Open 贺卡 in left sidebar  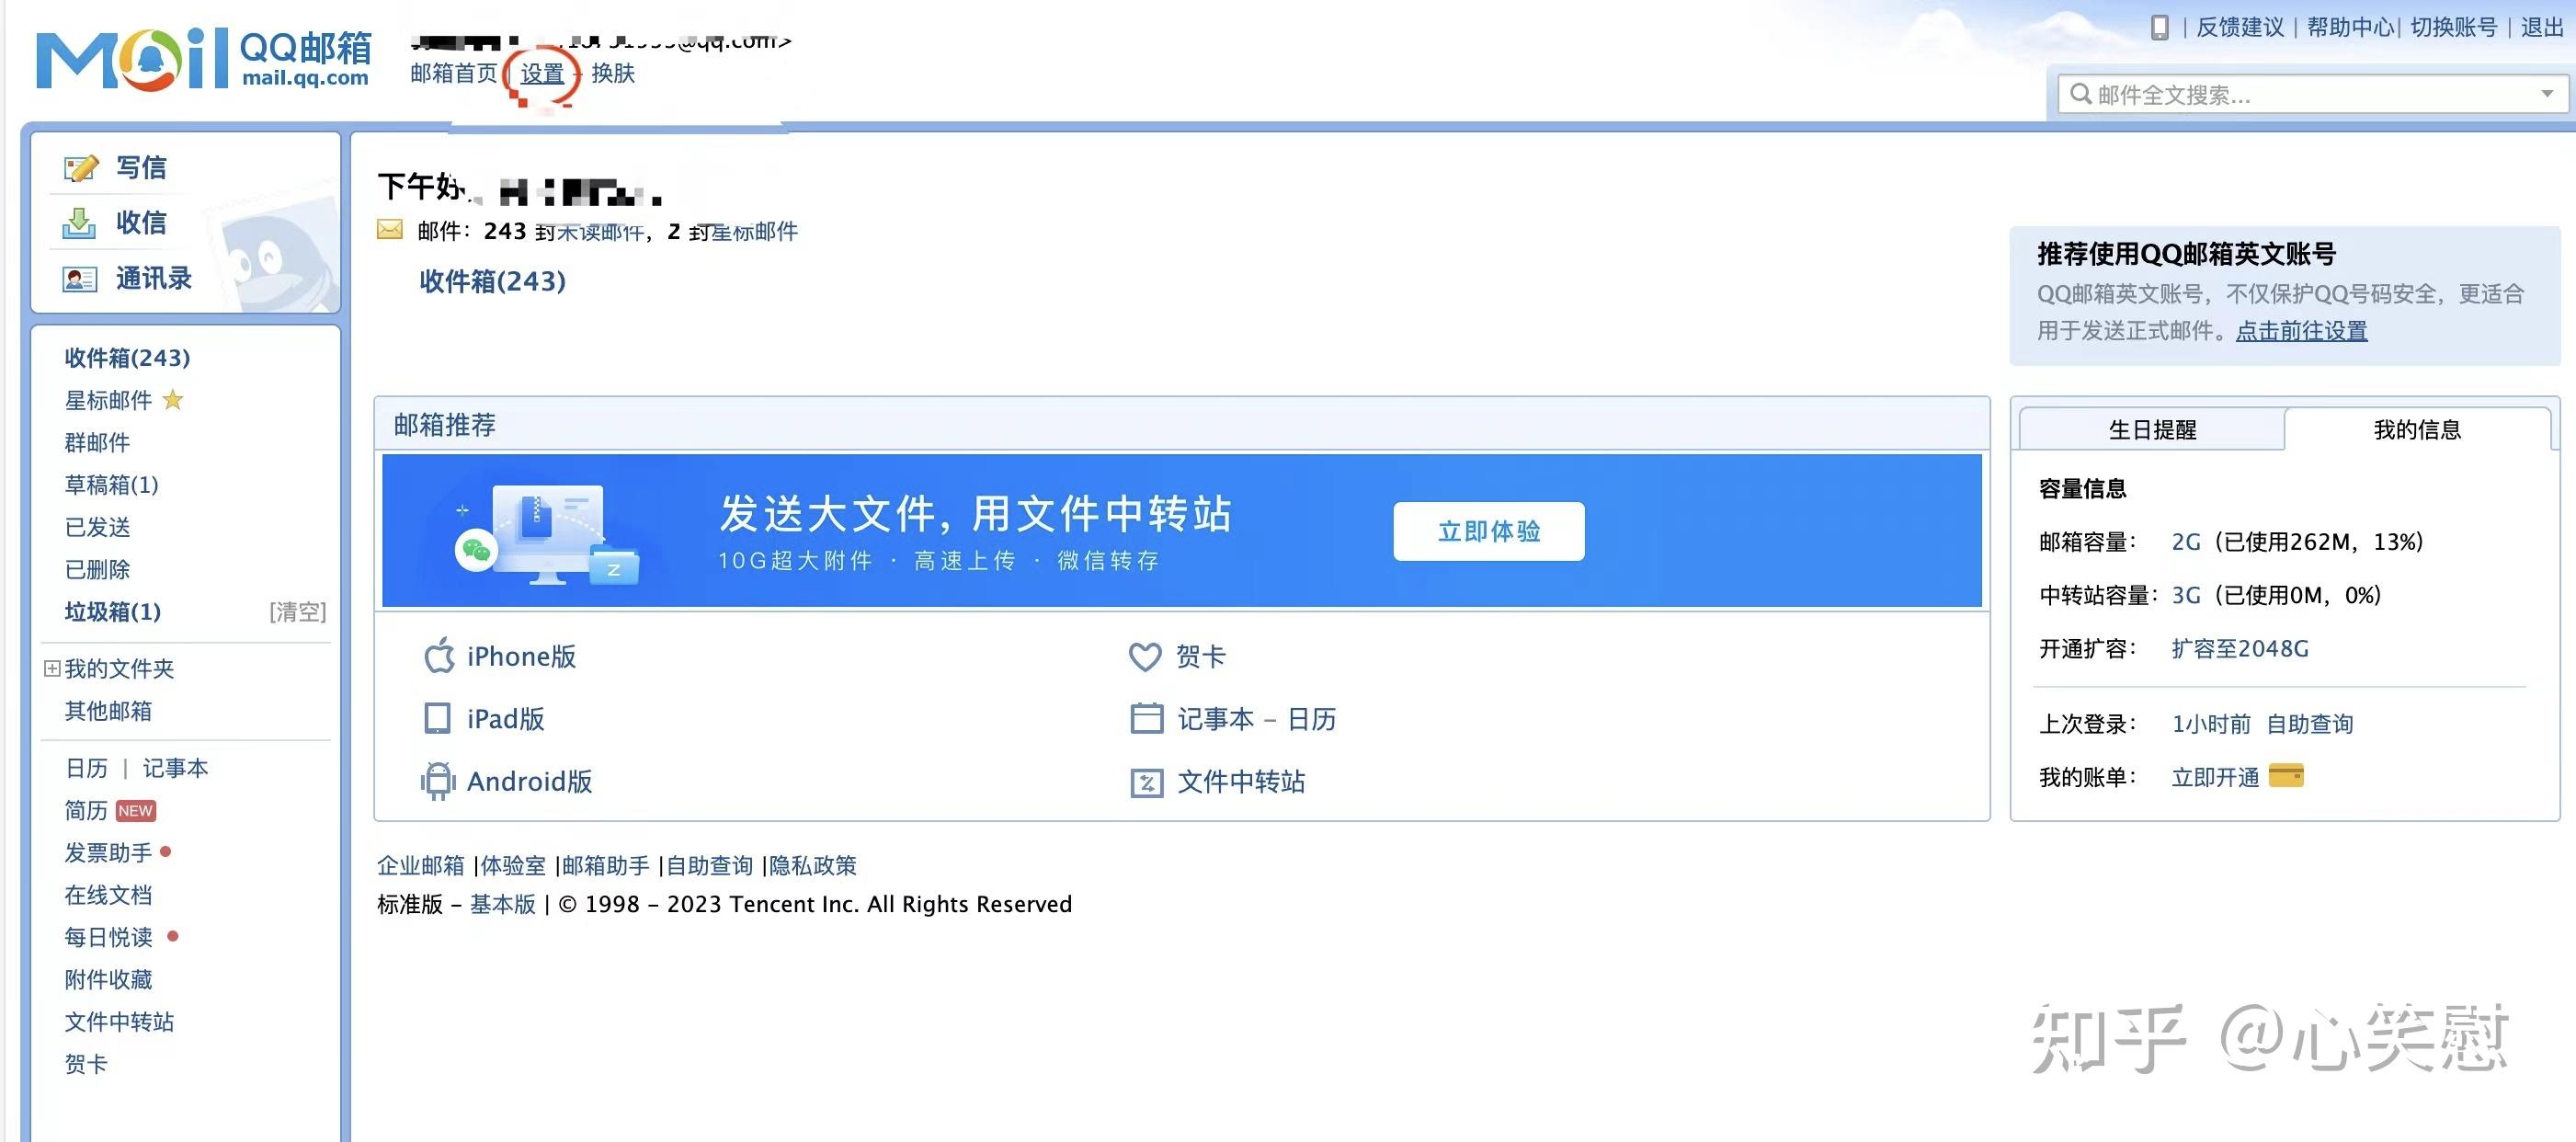(86, 1064)
